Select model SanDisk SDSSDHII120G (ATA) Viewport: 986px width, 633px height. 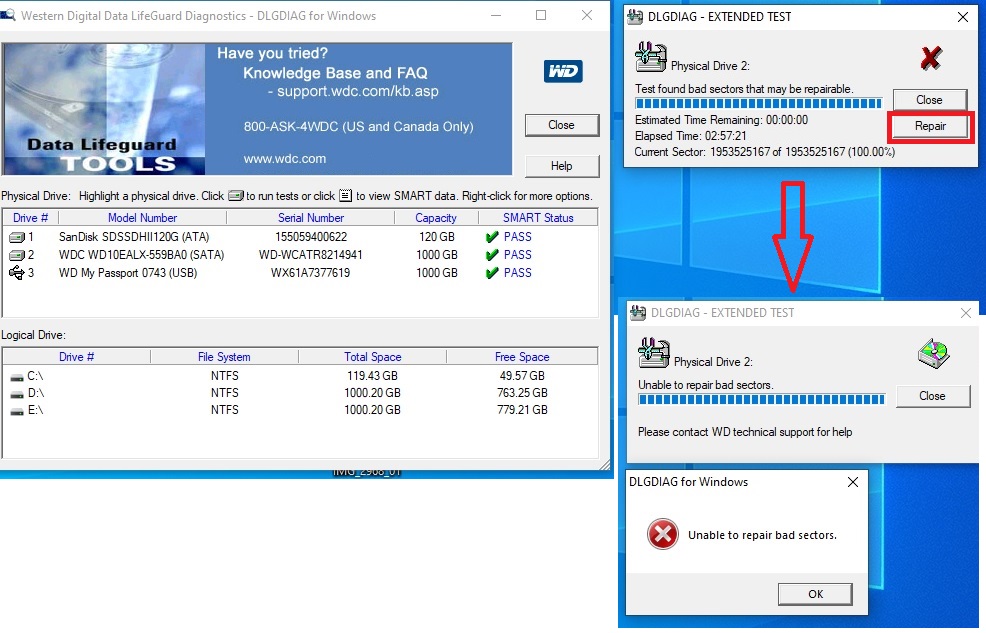point(134,237)
